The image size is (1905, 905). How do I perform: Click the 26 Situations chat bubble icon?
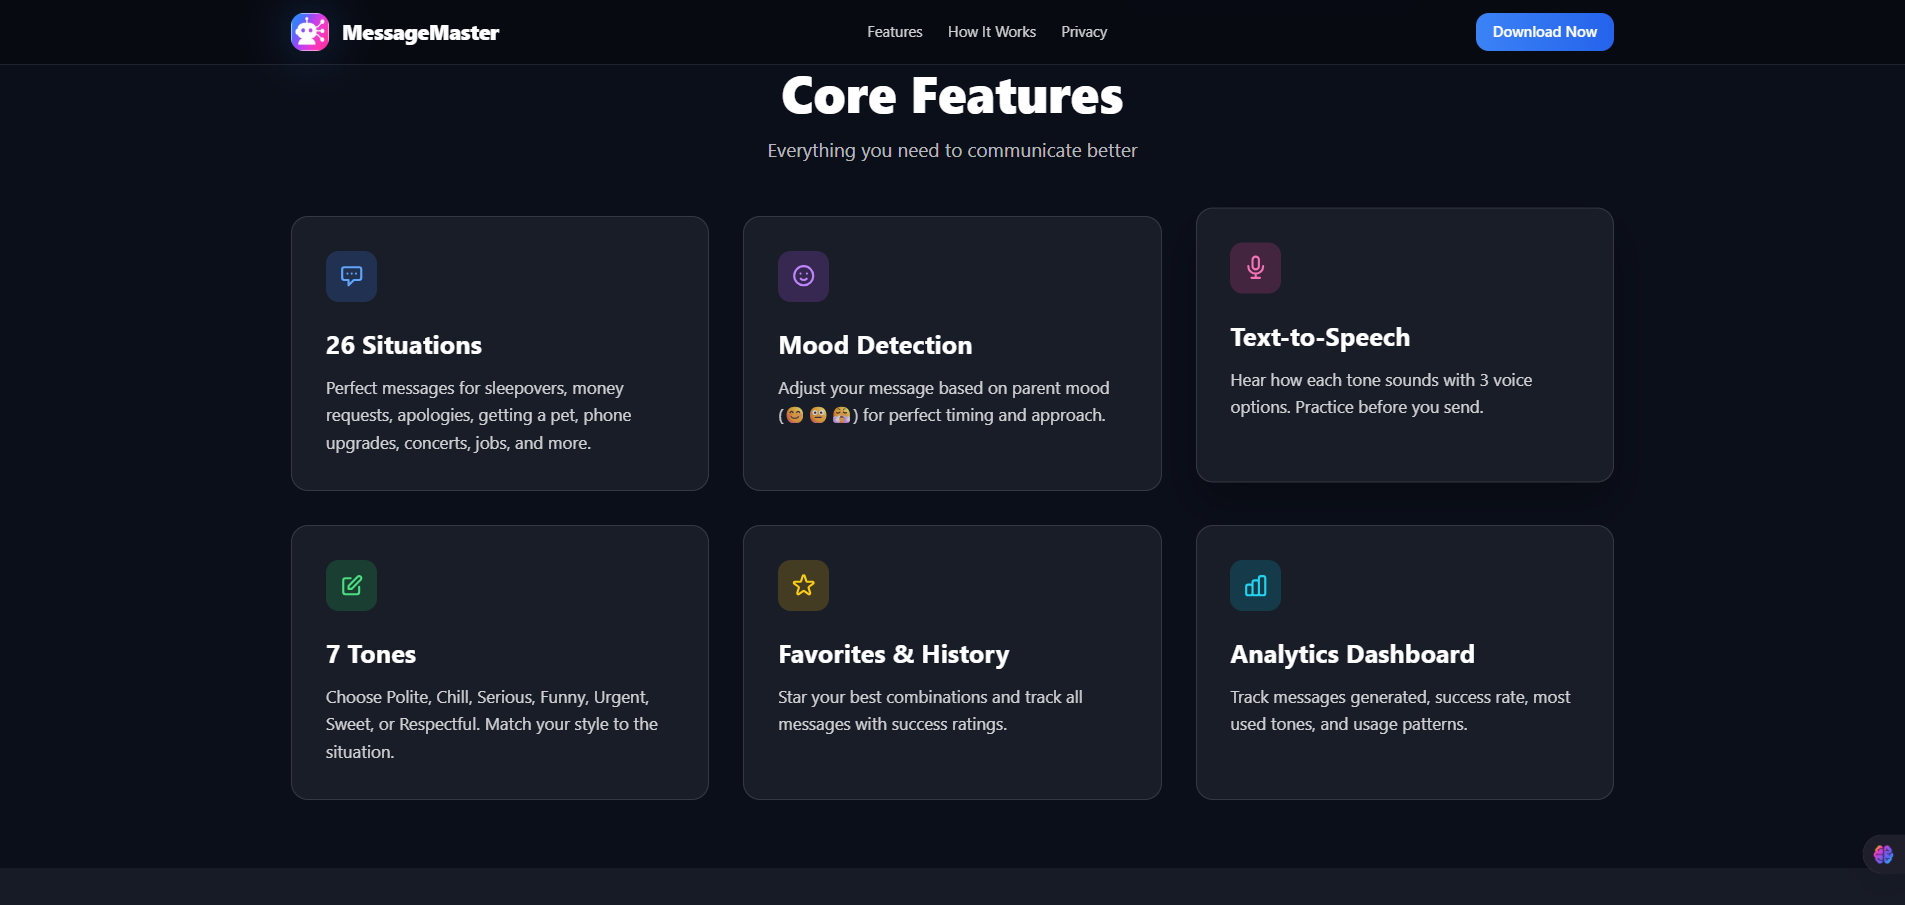(351, 276)
